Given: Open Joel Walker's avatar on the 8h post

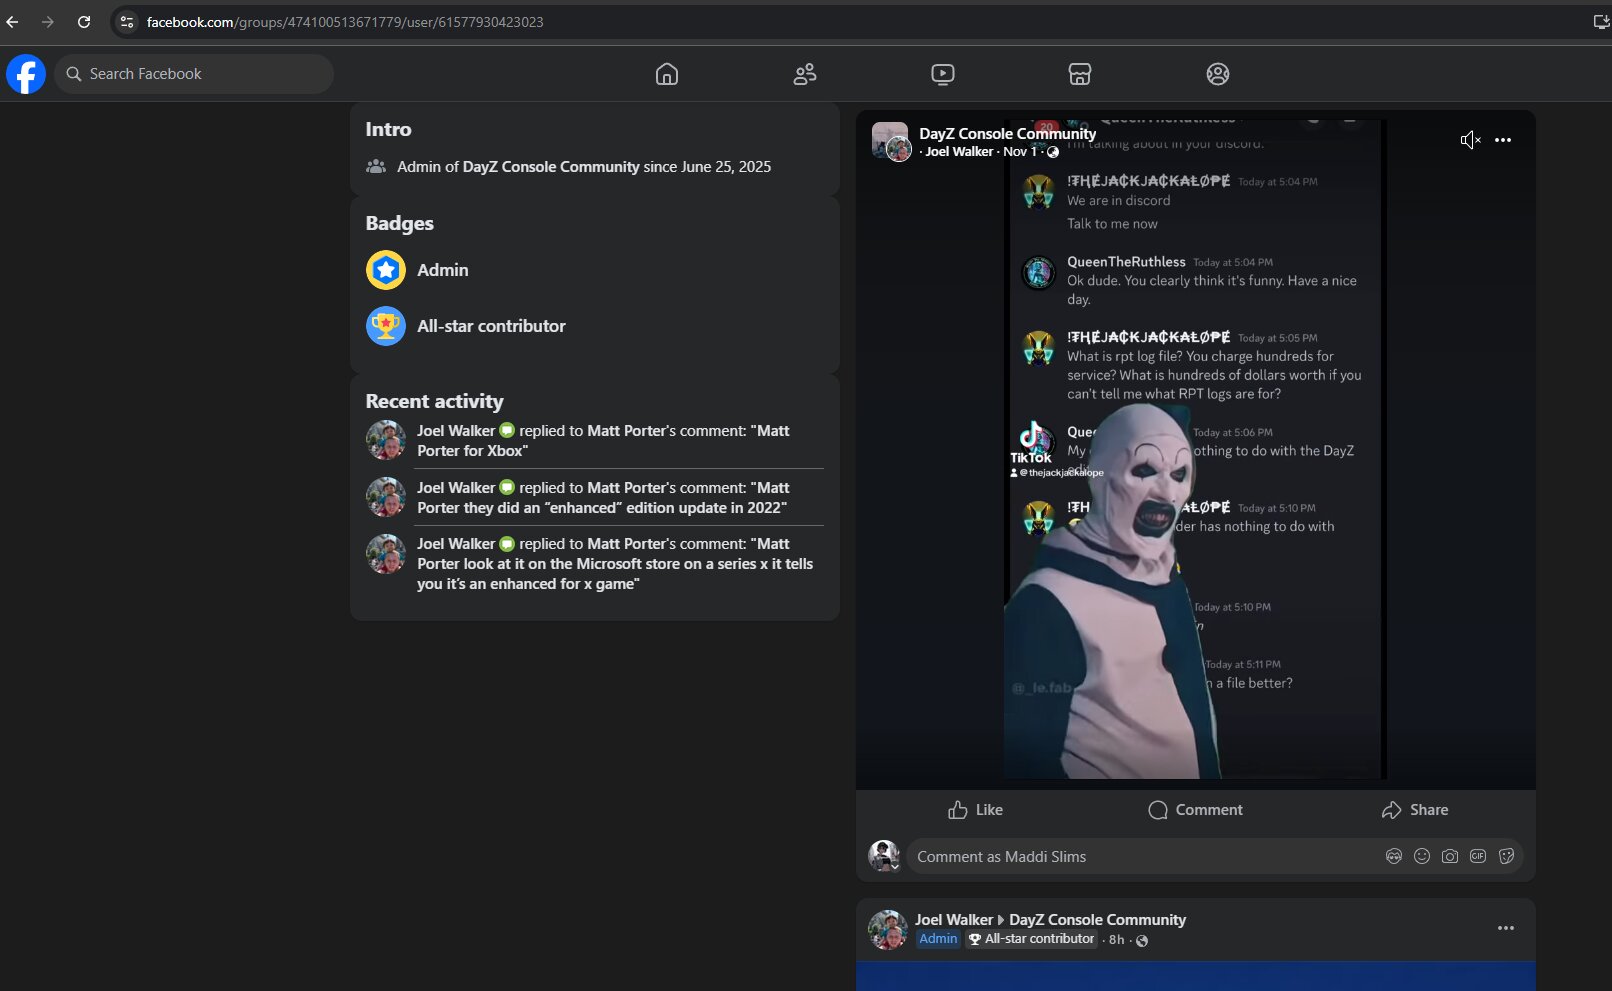Looking at the screenshot, I should click(x=888, y=930).
